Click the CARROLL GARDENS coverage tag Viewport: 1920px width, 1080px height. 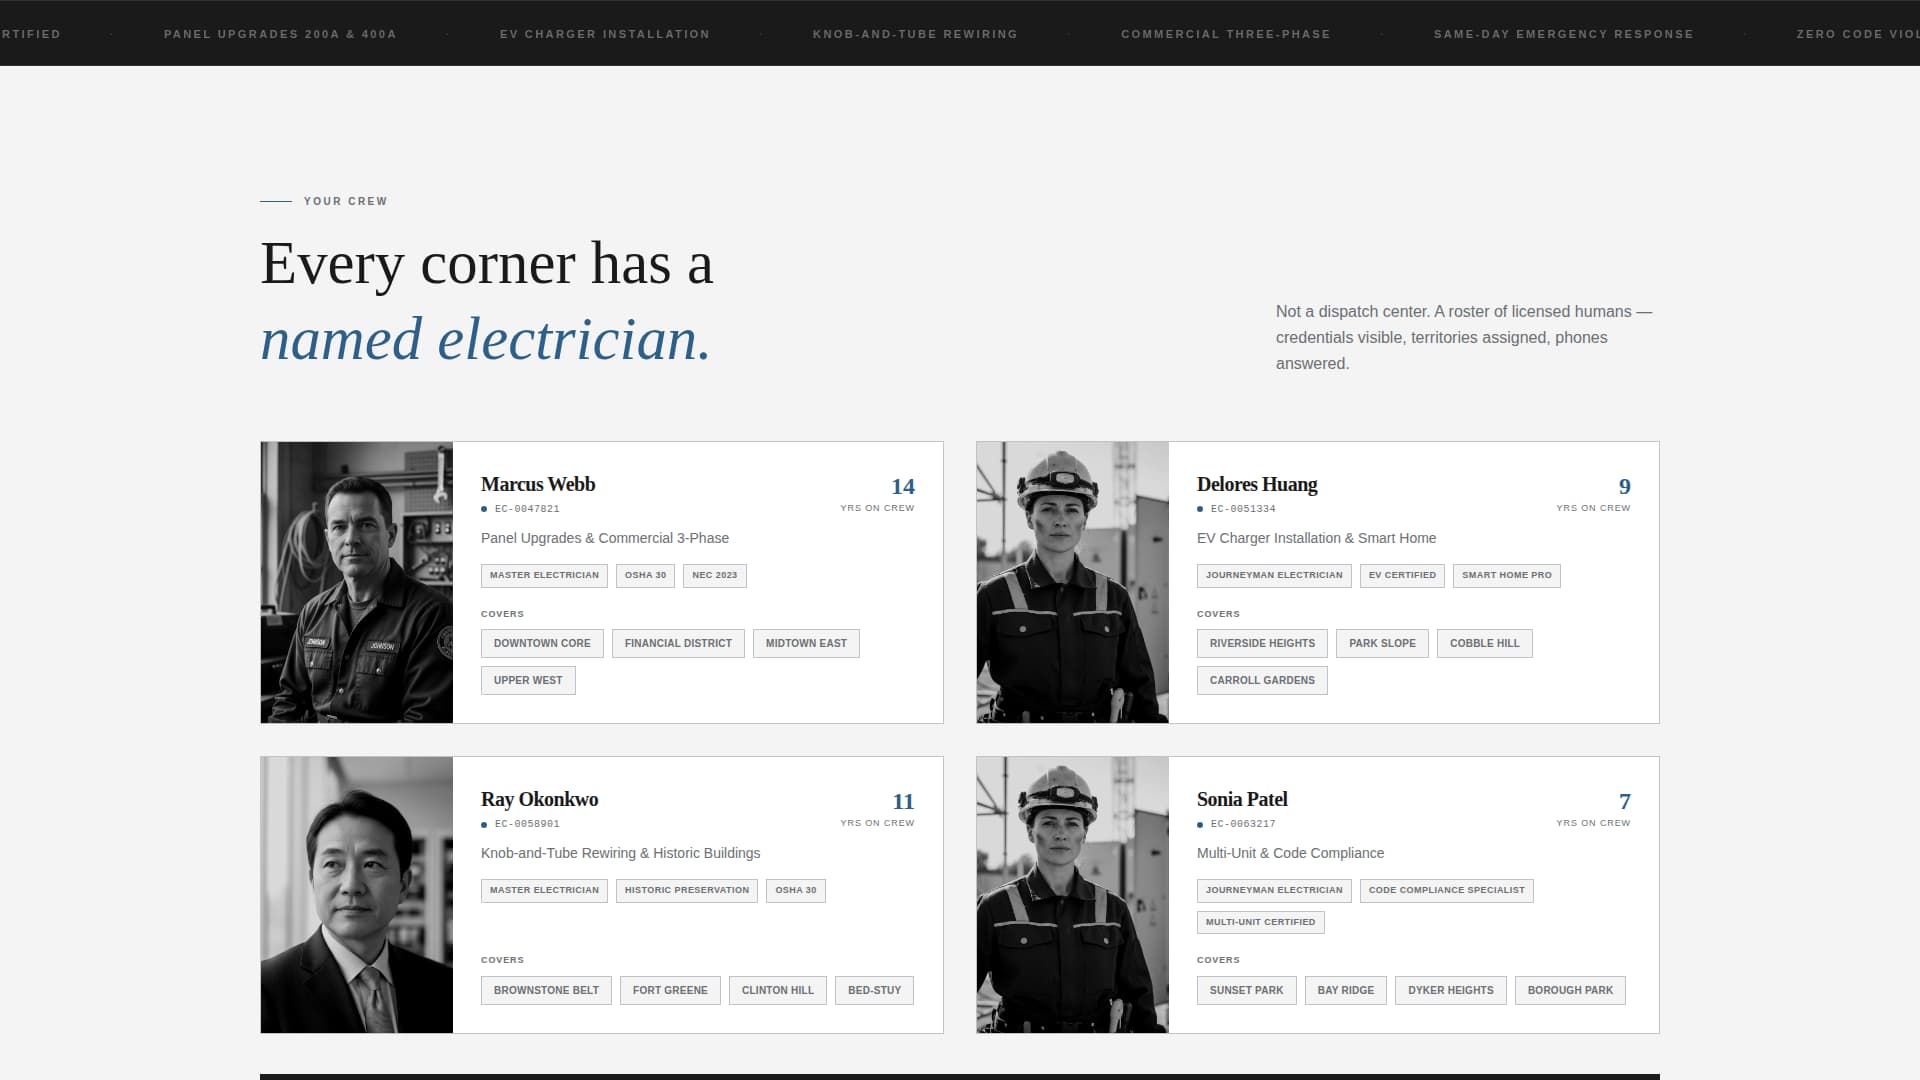pos(1262,680)
